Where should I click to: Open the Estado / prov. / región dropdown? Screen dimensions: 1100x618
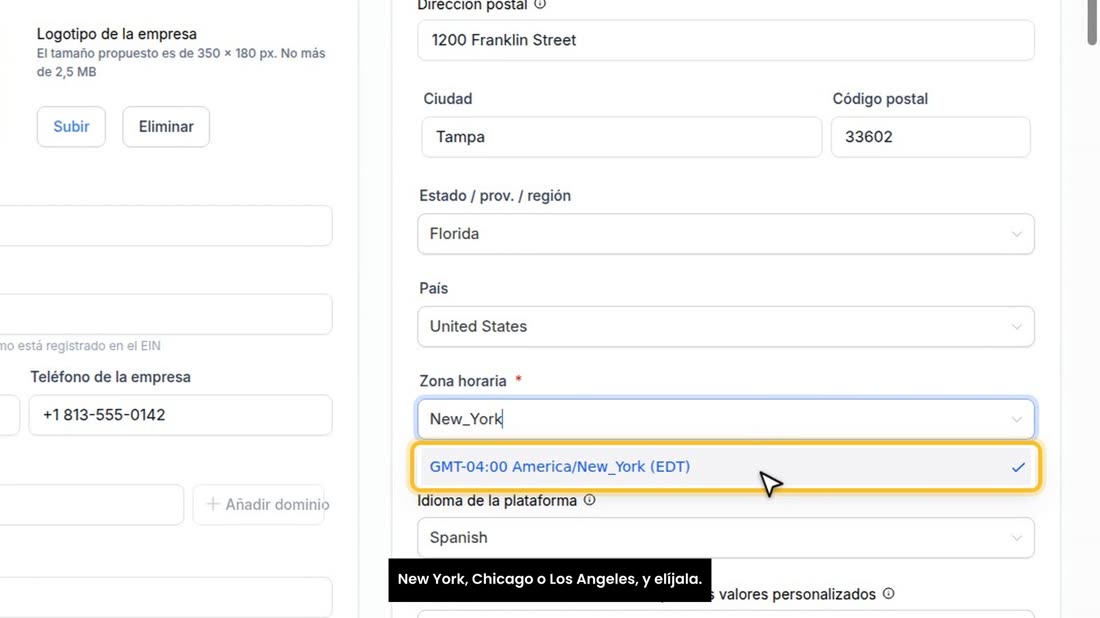click(725, 234)
